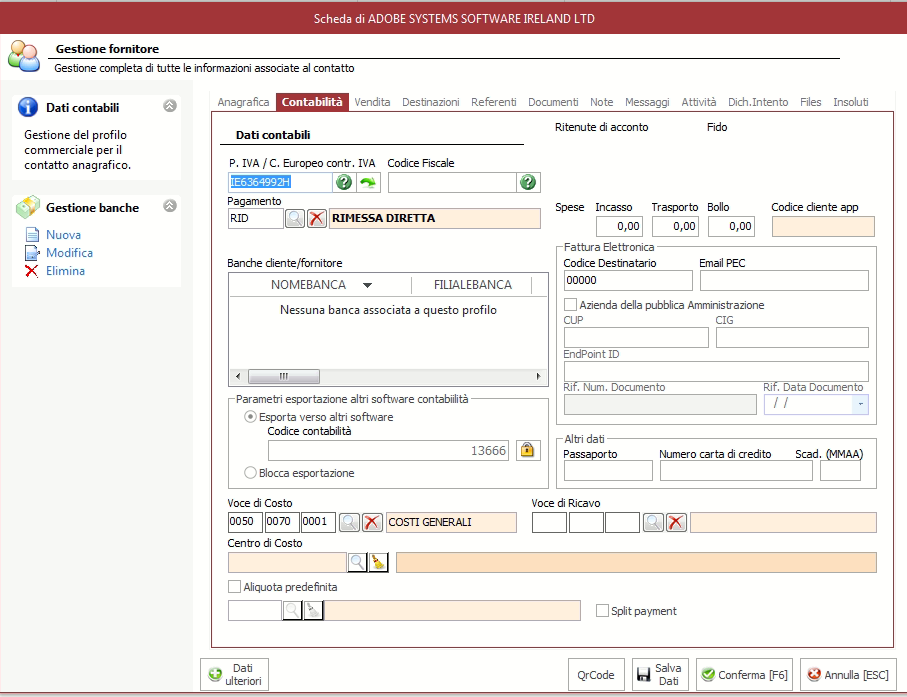Click the Dati ulteriori button

(x=234, y=674)
